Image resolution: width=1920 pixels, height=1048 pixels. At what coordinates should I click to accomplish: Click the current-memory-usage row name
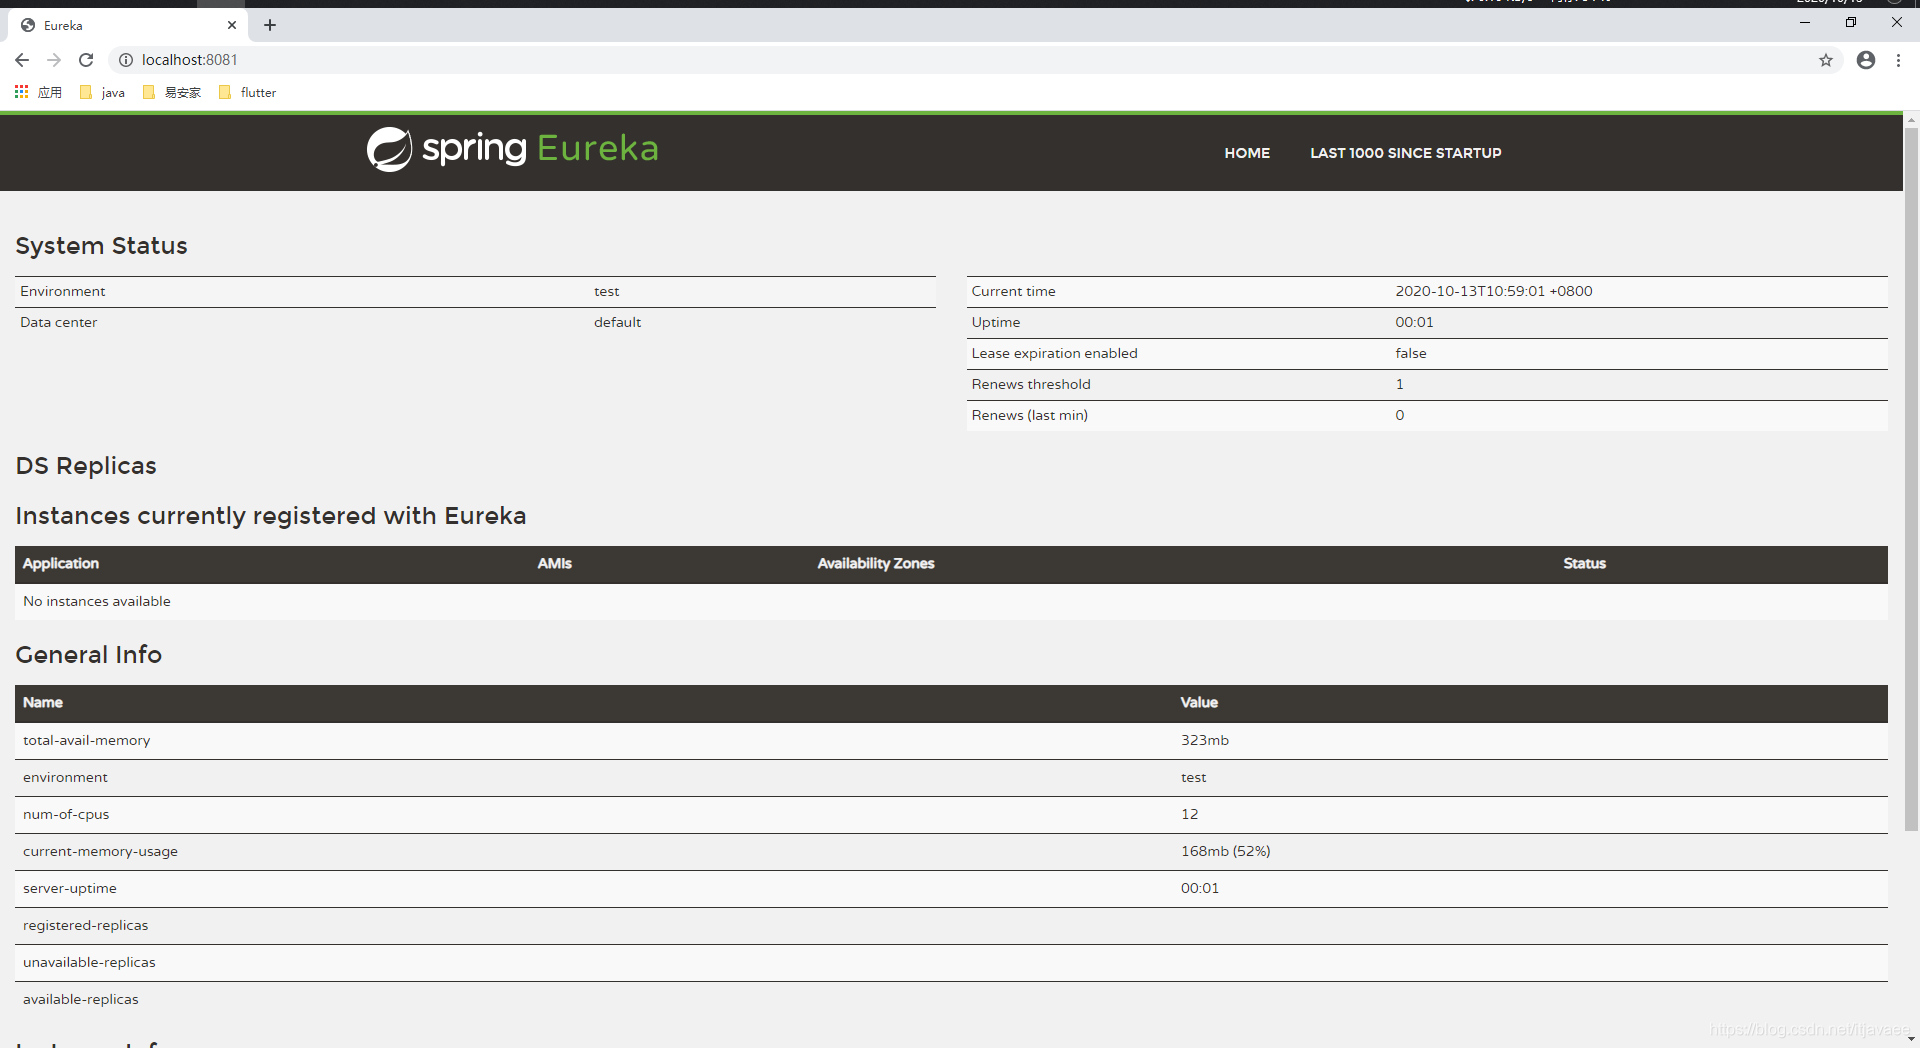(x=100, y=852)
